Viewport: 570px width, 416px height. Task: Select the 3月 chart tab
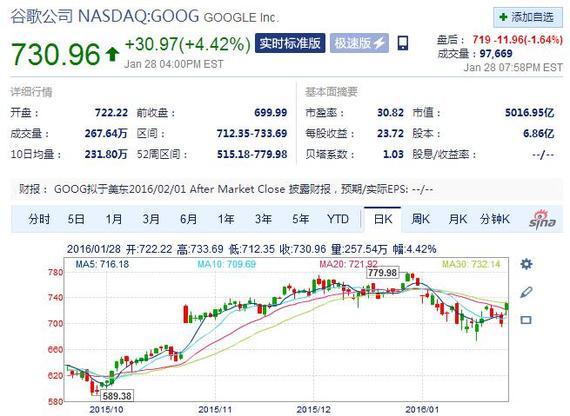151,219
